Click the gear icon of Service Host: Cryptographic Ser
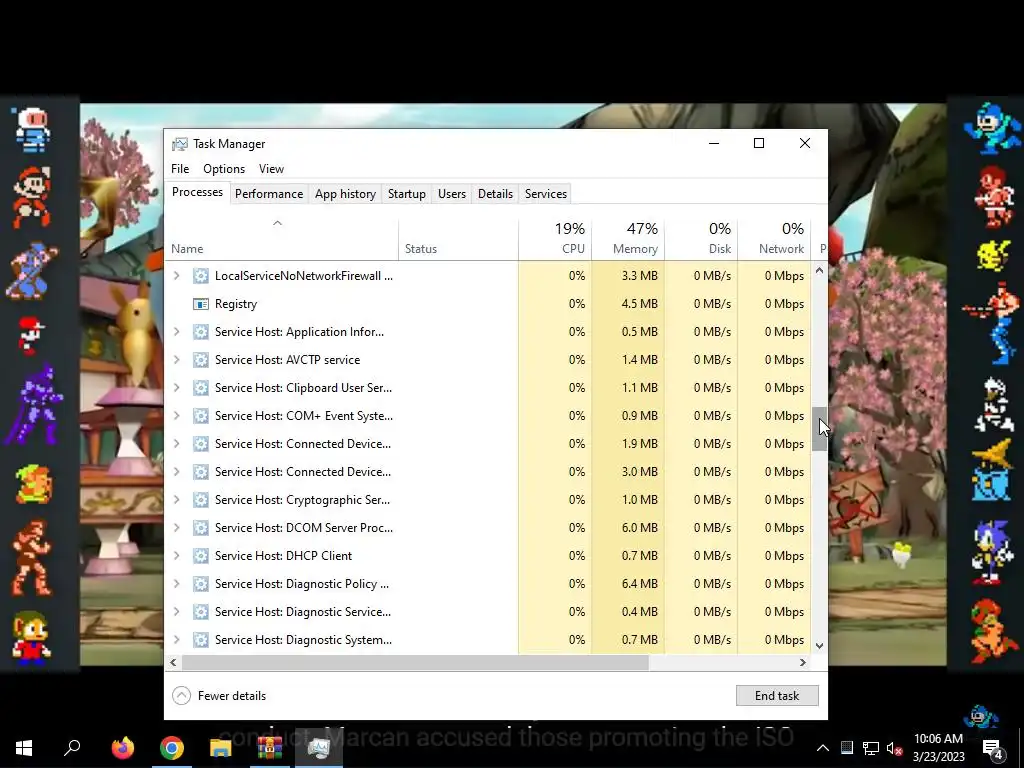This screenshot has width=1024, height=768. pyautogui.click(x=200, y=500)
